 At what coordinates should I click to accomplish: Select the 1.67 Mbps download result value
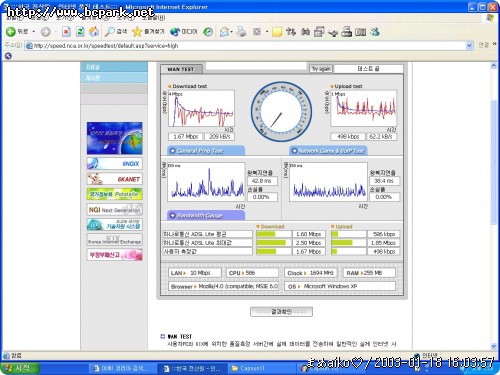point(186,137)
